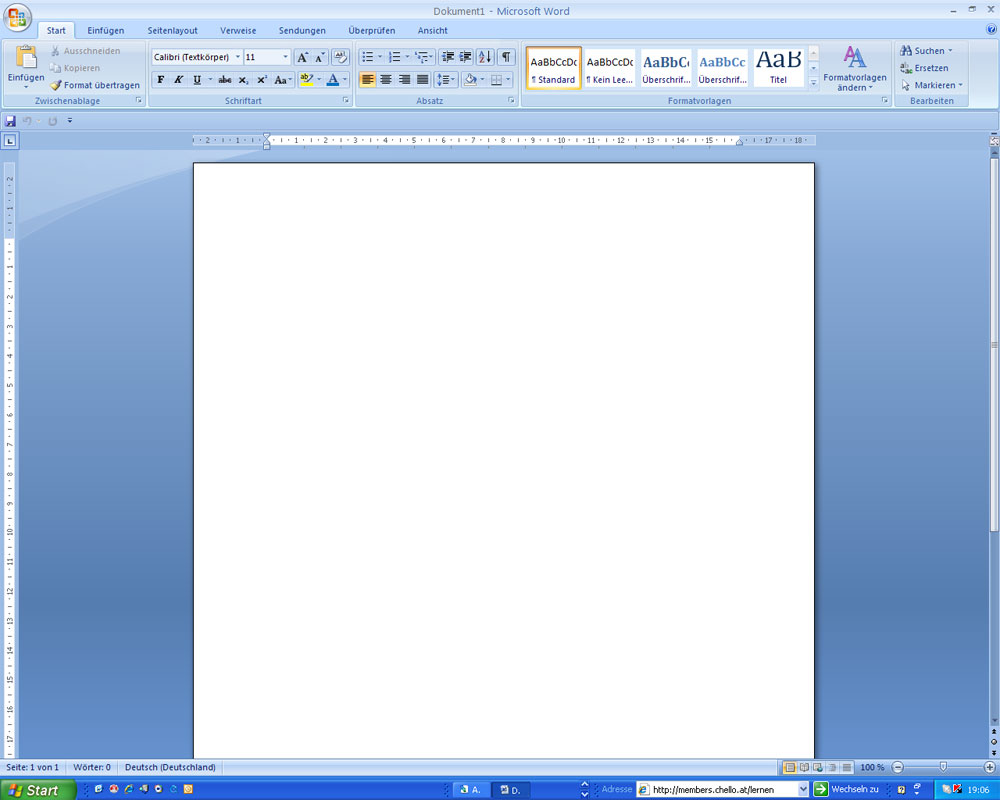Enable center paragraph alignment
This screenshot has width=1000, height=800.
[x=386, y=80]
